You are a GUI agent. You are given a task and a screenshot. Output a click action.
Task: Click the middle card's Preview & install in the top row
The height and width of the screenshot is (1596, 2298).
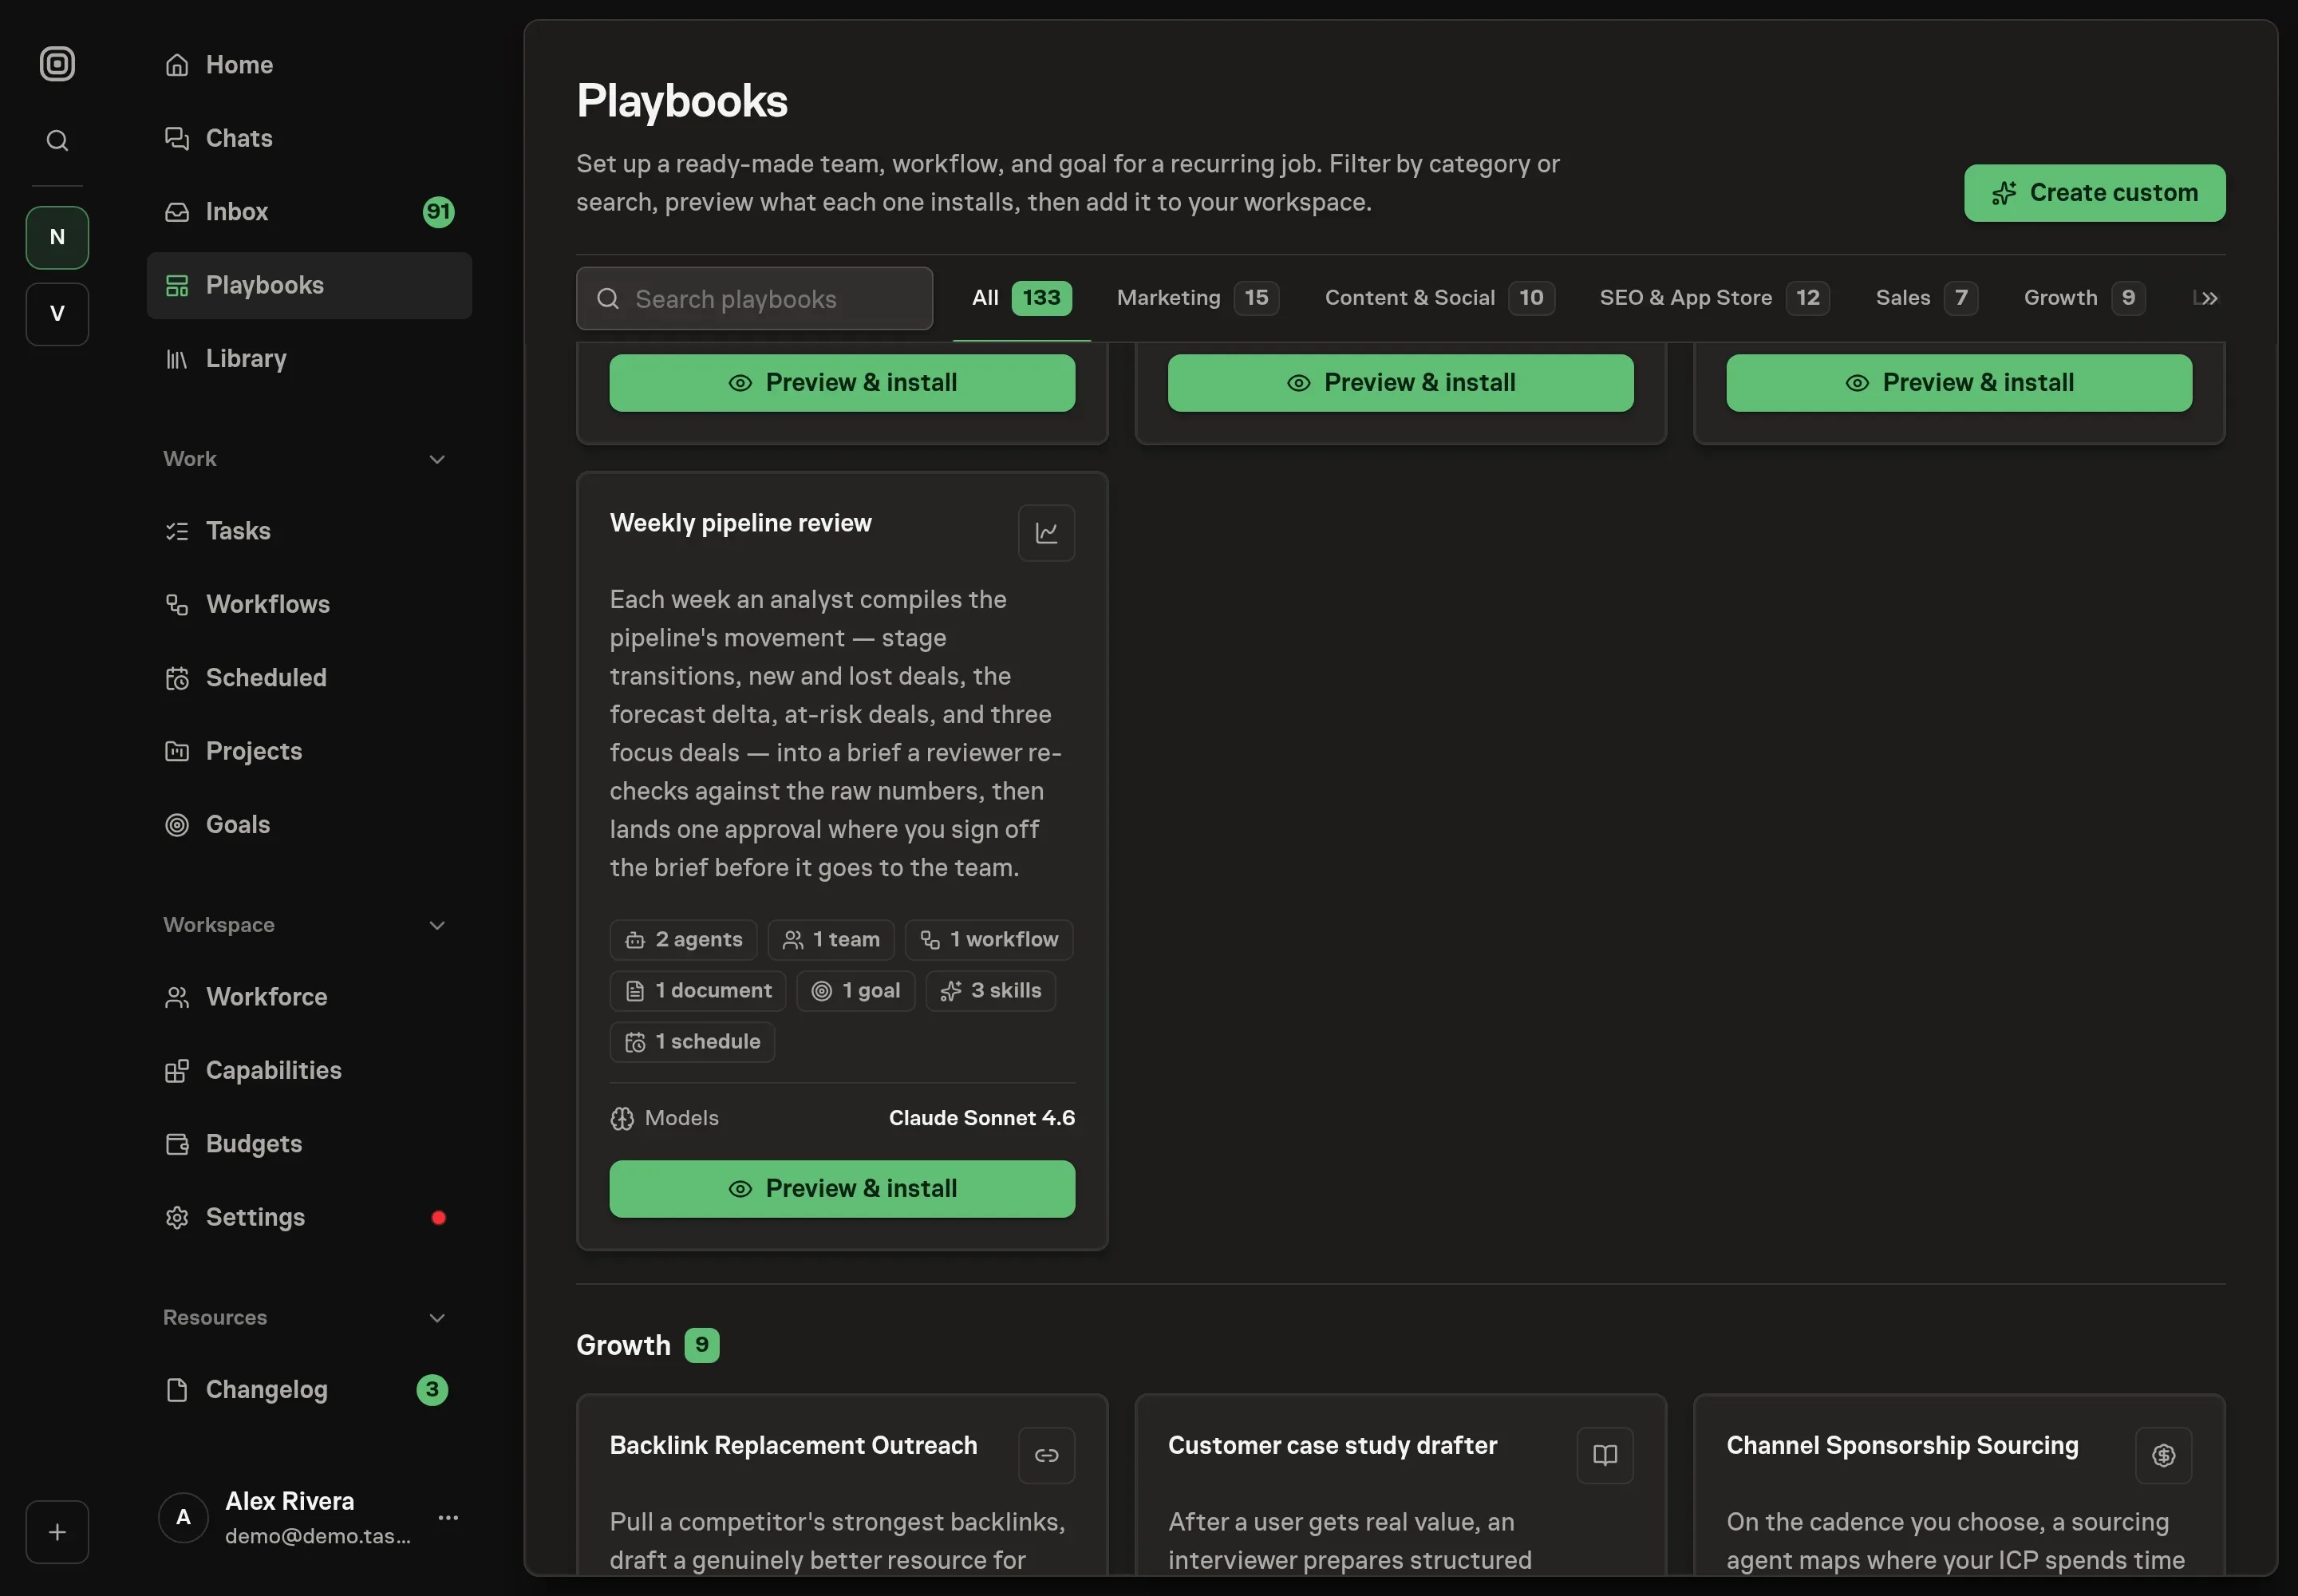[x=1400, y=383]
